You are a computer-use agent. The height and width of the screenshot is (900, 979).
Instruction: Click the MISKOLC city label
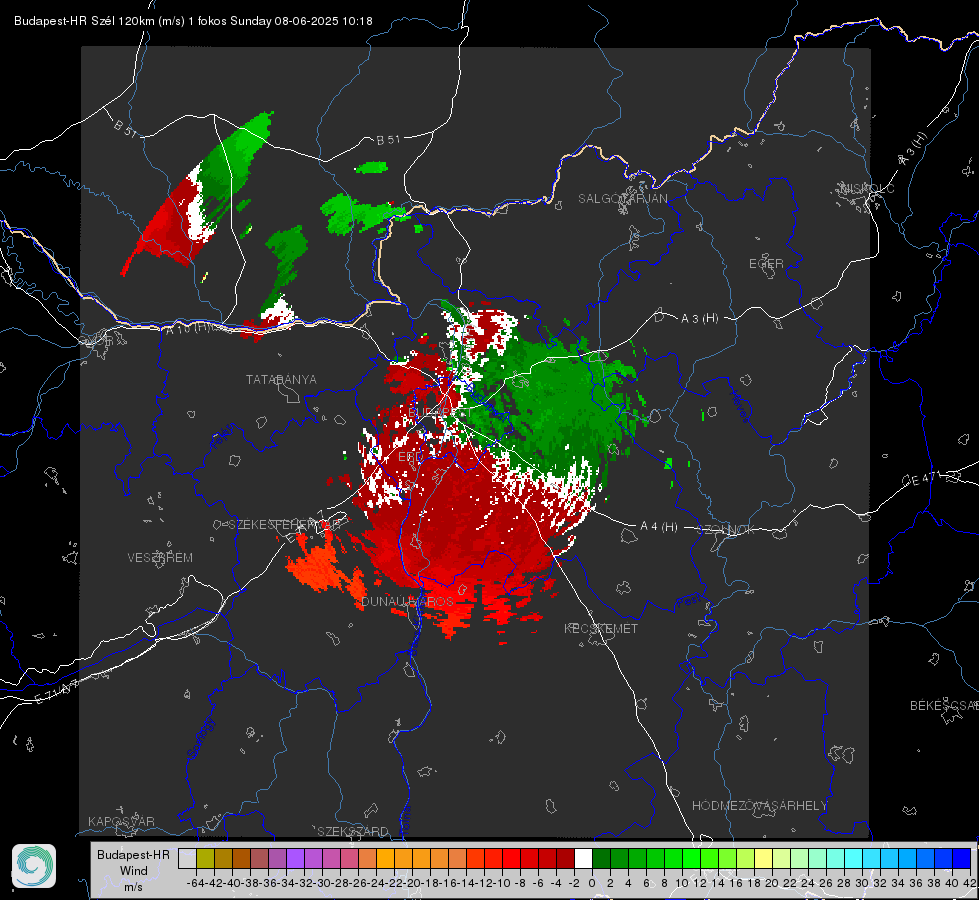coord(867,188)
